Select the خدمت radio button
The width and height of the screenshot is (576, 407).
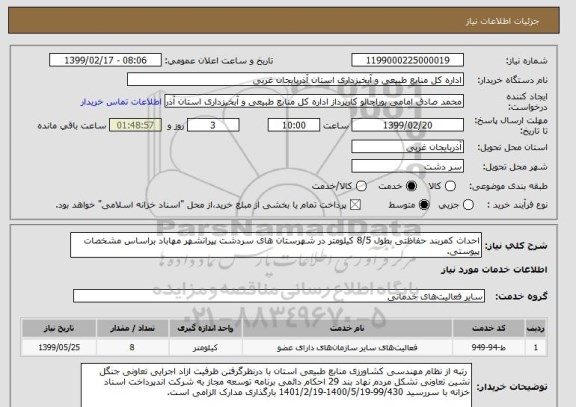[x=411, y=186]
